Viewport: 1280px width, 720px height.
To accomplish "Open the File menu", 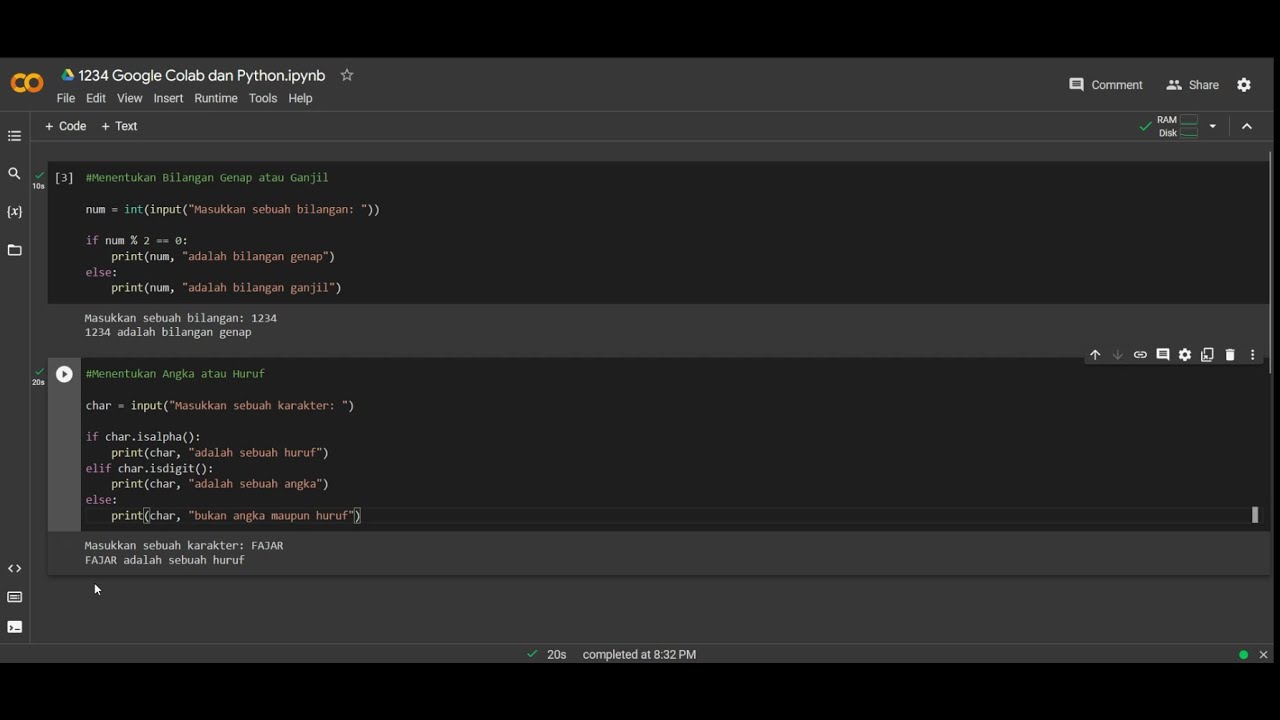I will point(66,98).
